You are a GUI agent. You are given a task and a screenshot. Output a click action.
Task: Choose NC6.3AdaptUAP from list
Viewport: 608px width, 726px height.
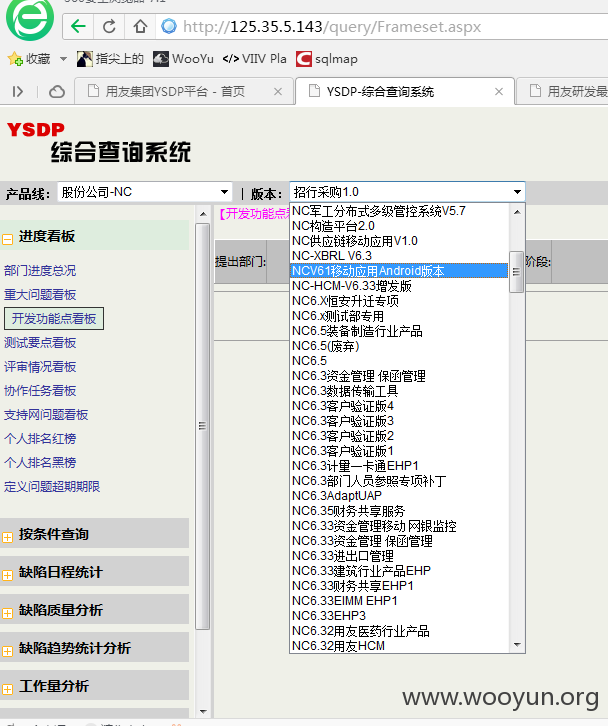click(399, 496)
